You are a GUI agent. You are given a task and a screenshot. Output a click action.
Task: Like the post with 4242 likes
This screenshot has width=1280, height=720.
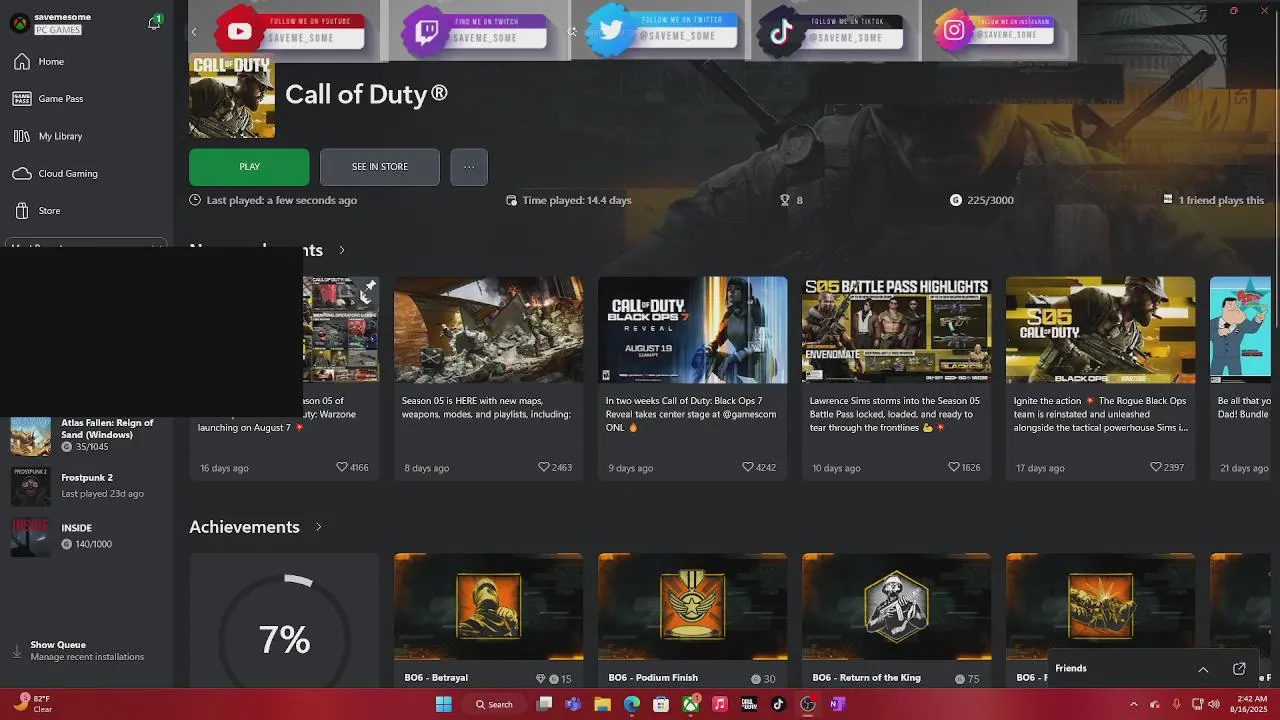click(749, 467)
